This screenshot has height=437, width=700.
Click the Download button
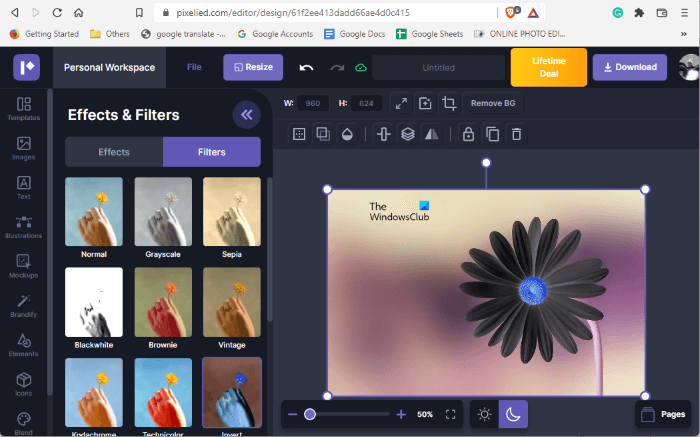(629, 67)
